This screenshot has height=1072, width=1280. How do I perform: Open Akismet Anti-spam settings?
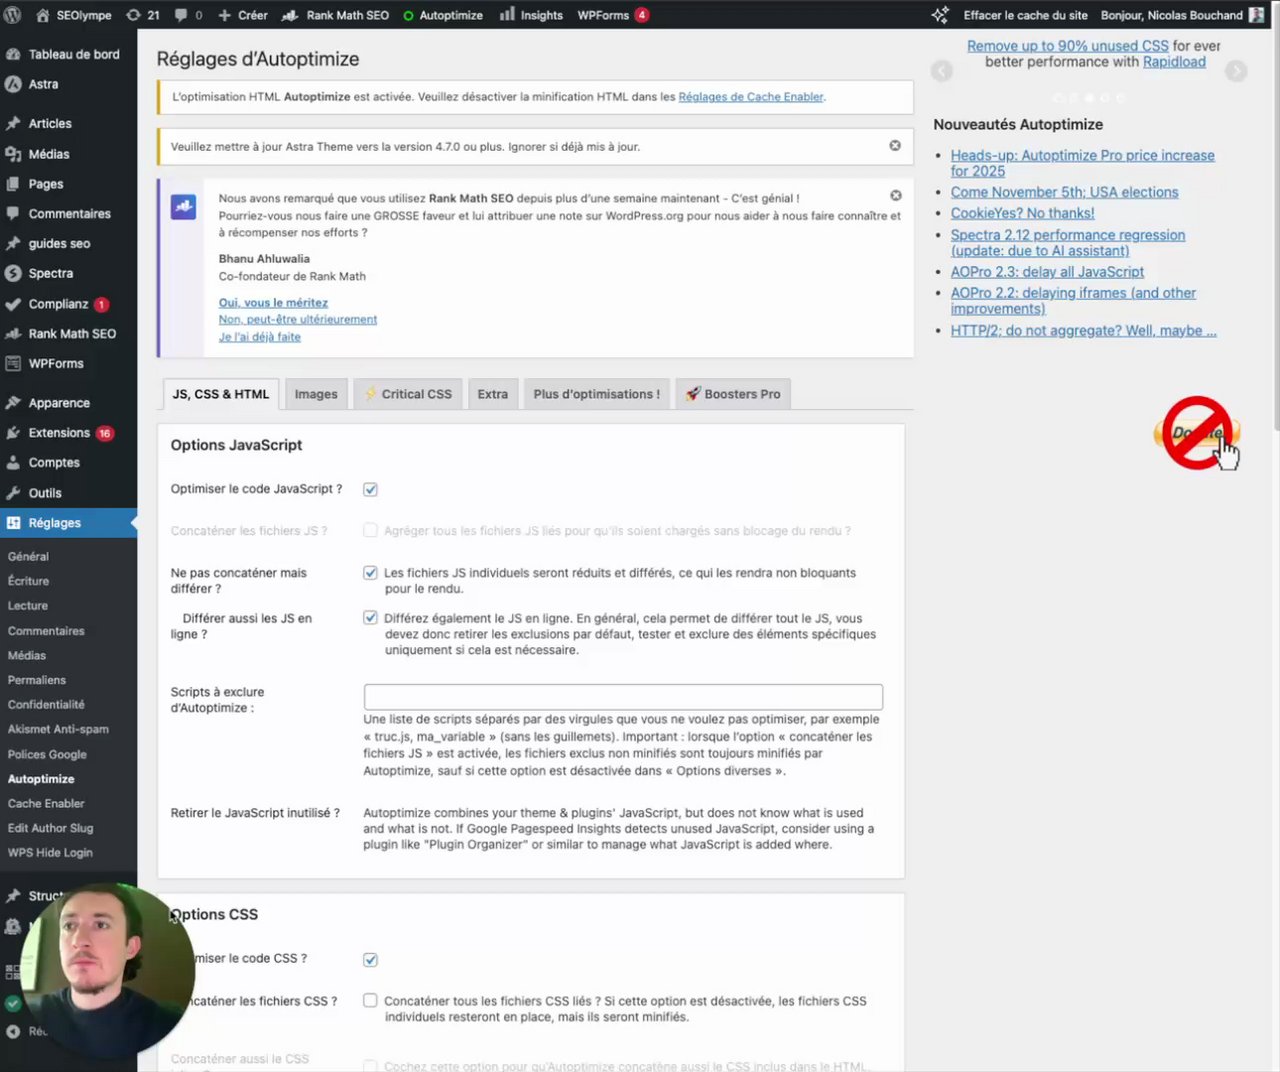pos(58,729)
